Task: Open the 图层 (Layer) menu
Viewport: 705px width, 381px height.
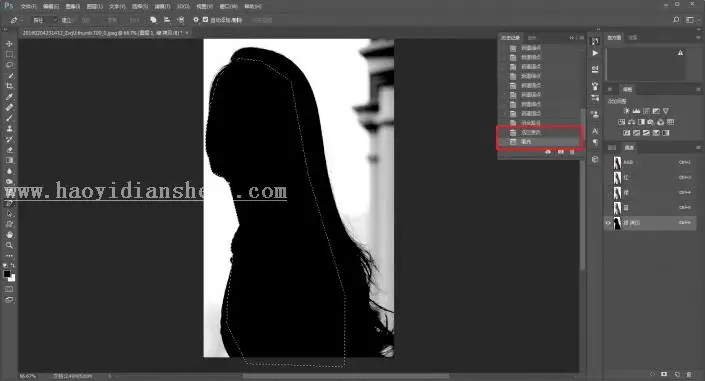Action: [94, 7]
